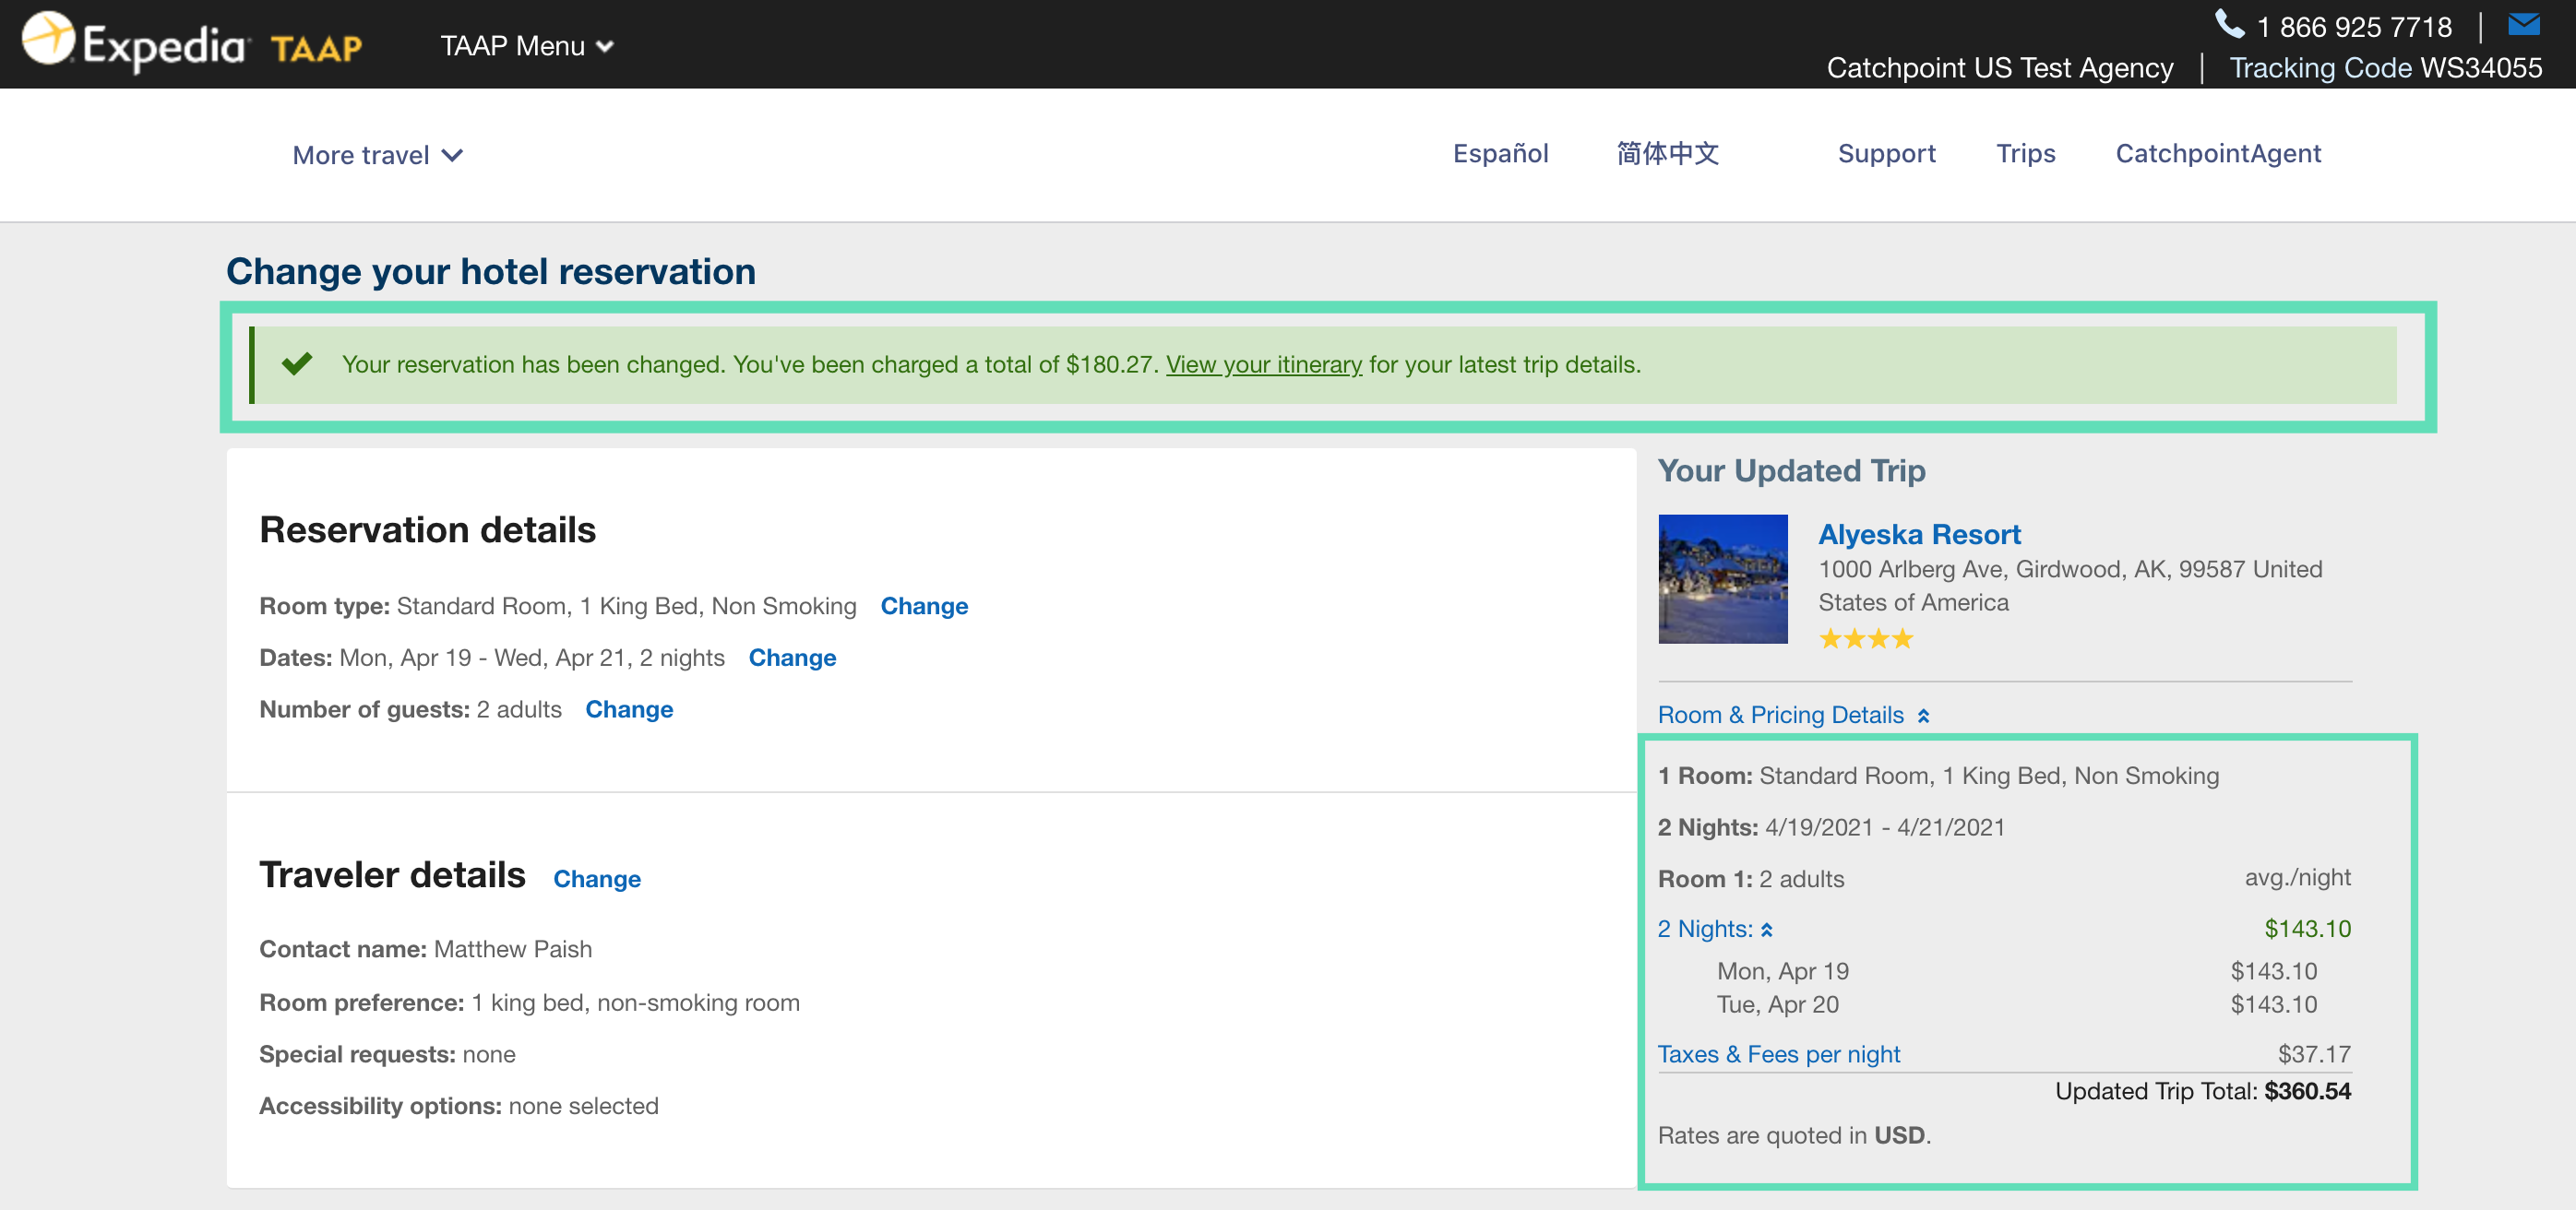Open Taxes & Fees per night details

coord(1778,1054)
